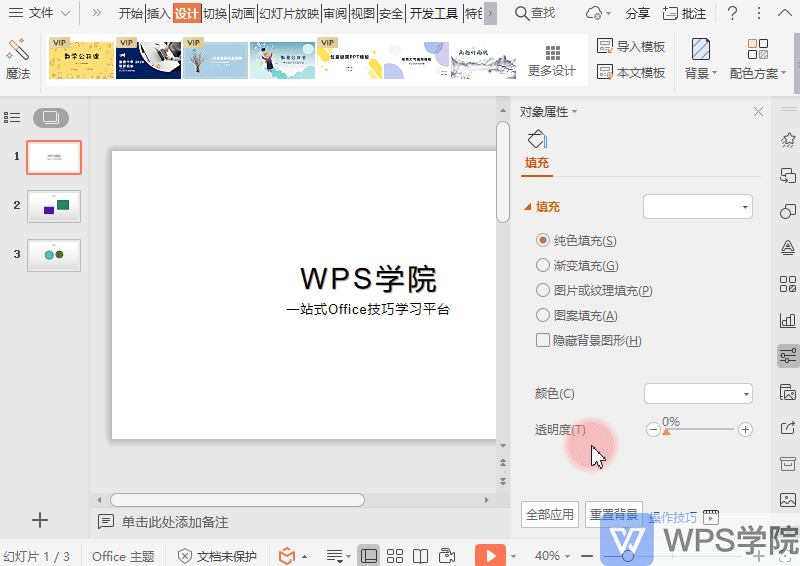Select slide 2 thumbnail
This screenshot has width=800, height=566.
54,206
